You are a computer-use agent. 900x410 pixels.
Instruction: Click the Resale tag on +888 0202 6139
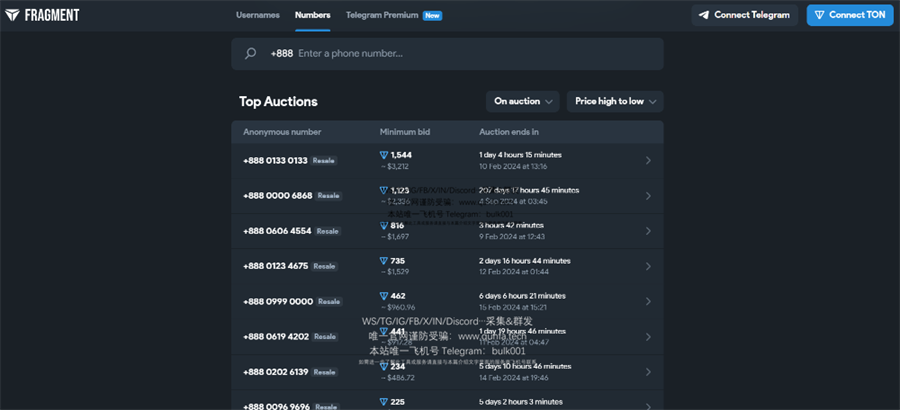point(324,372)
